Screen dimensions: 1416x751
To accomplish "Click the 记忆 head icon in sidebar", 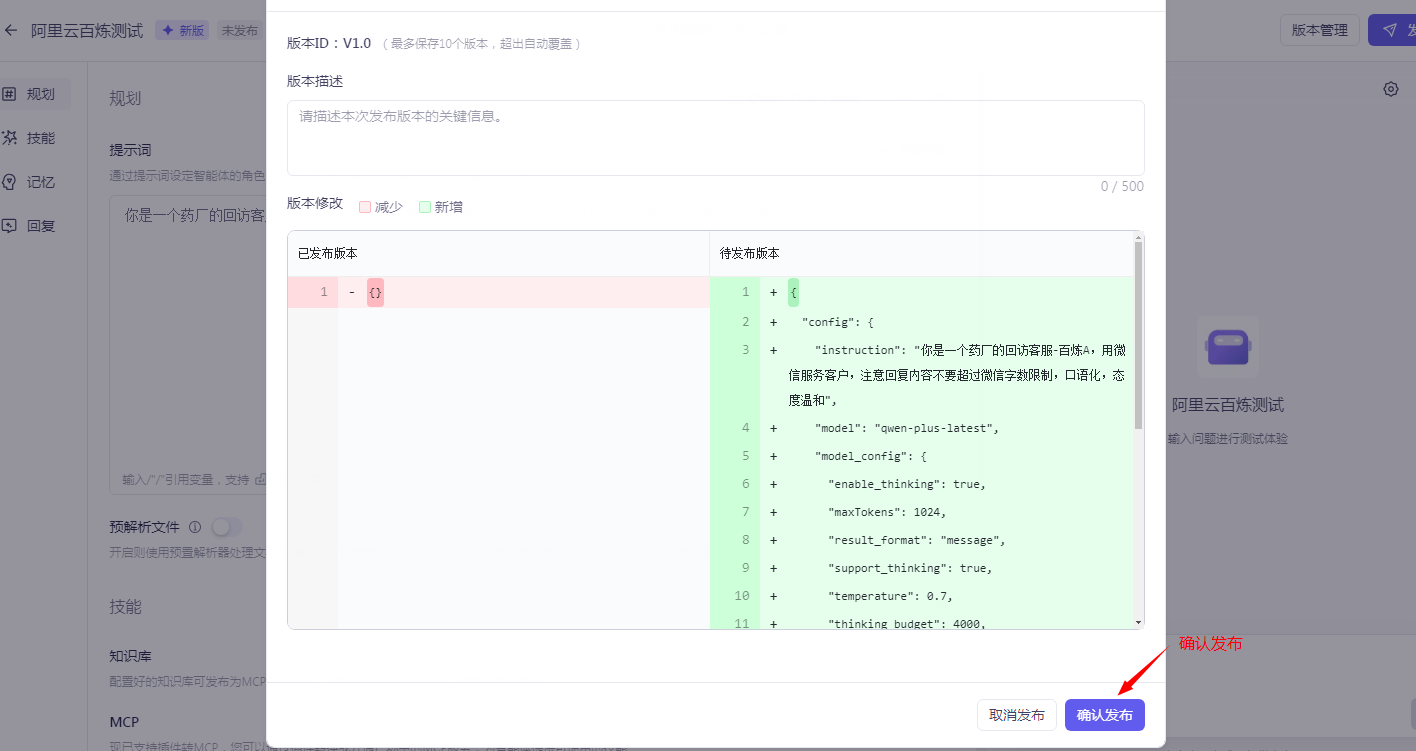I will click(9, 182).
